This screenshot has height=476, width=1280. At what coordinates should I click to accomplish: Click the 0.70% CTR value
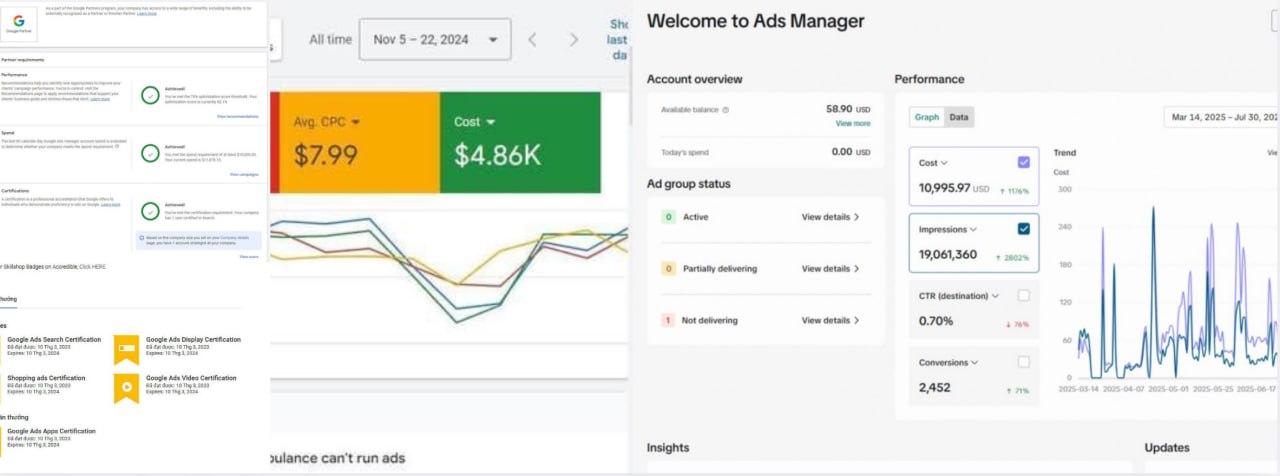[936, 321]
